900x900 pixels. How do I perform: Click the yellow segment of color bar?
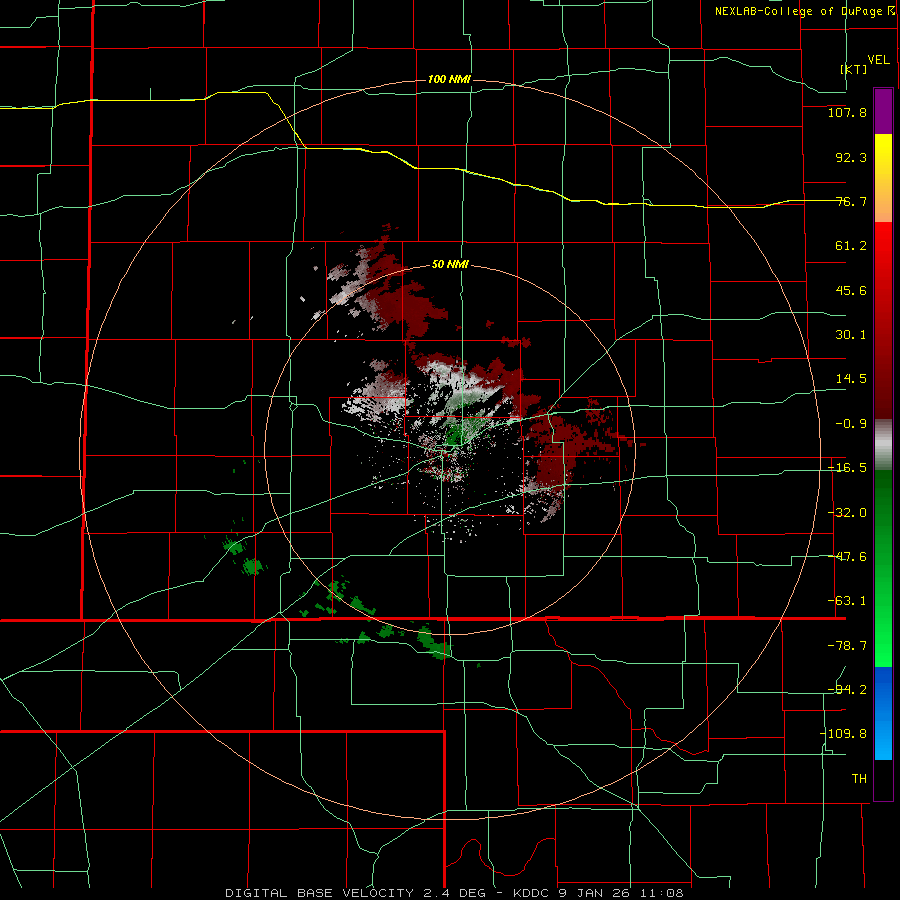[883, 178]
